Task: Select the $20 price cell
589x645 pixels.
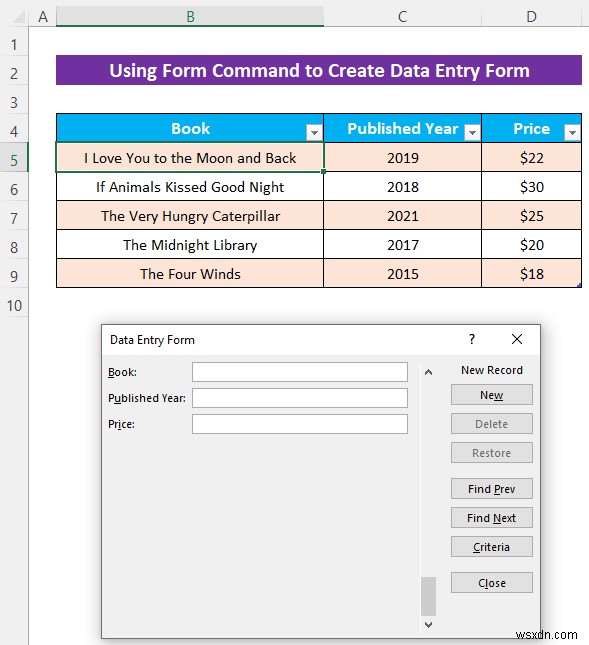Action: pos(531,244)
